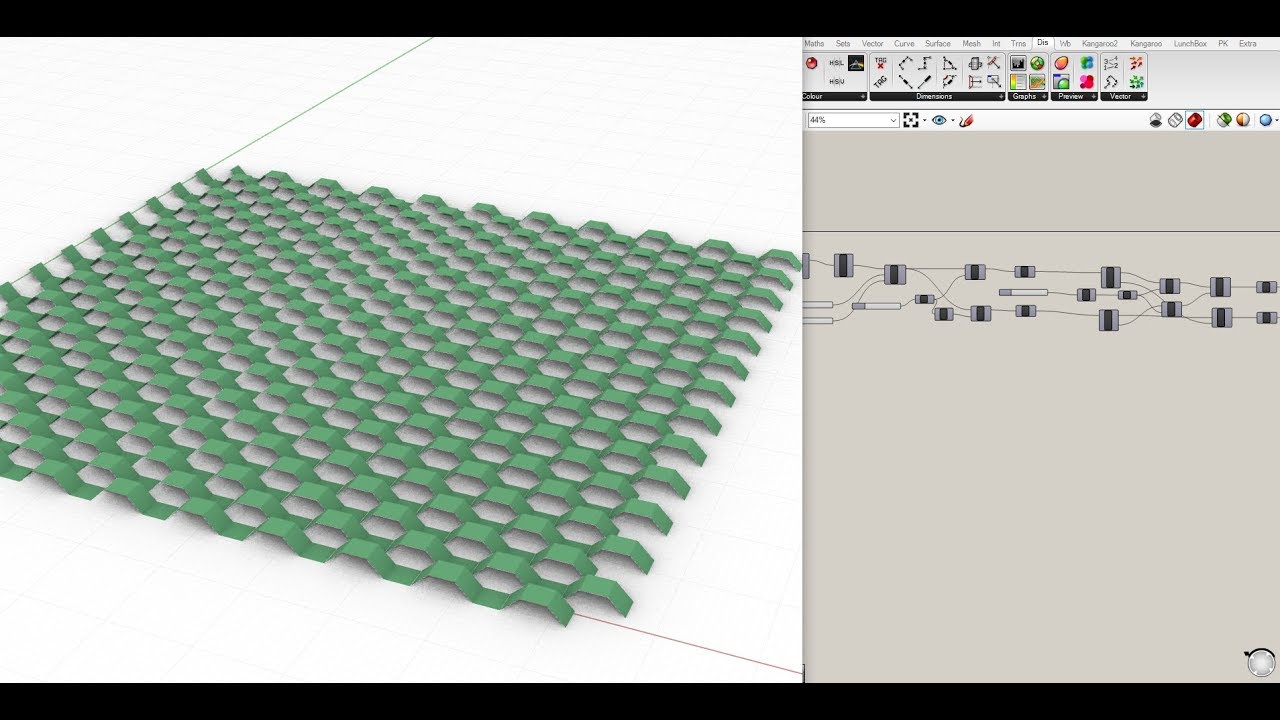Switch to the Maths tab
The height and width of the screenshot is (720, 1280).
814,44
